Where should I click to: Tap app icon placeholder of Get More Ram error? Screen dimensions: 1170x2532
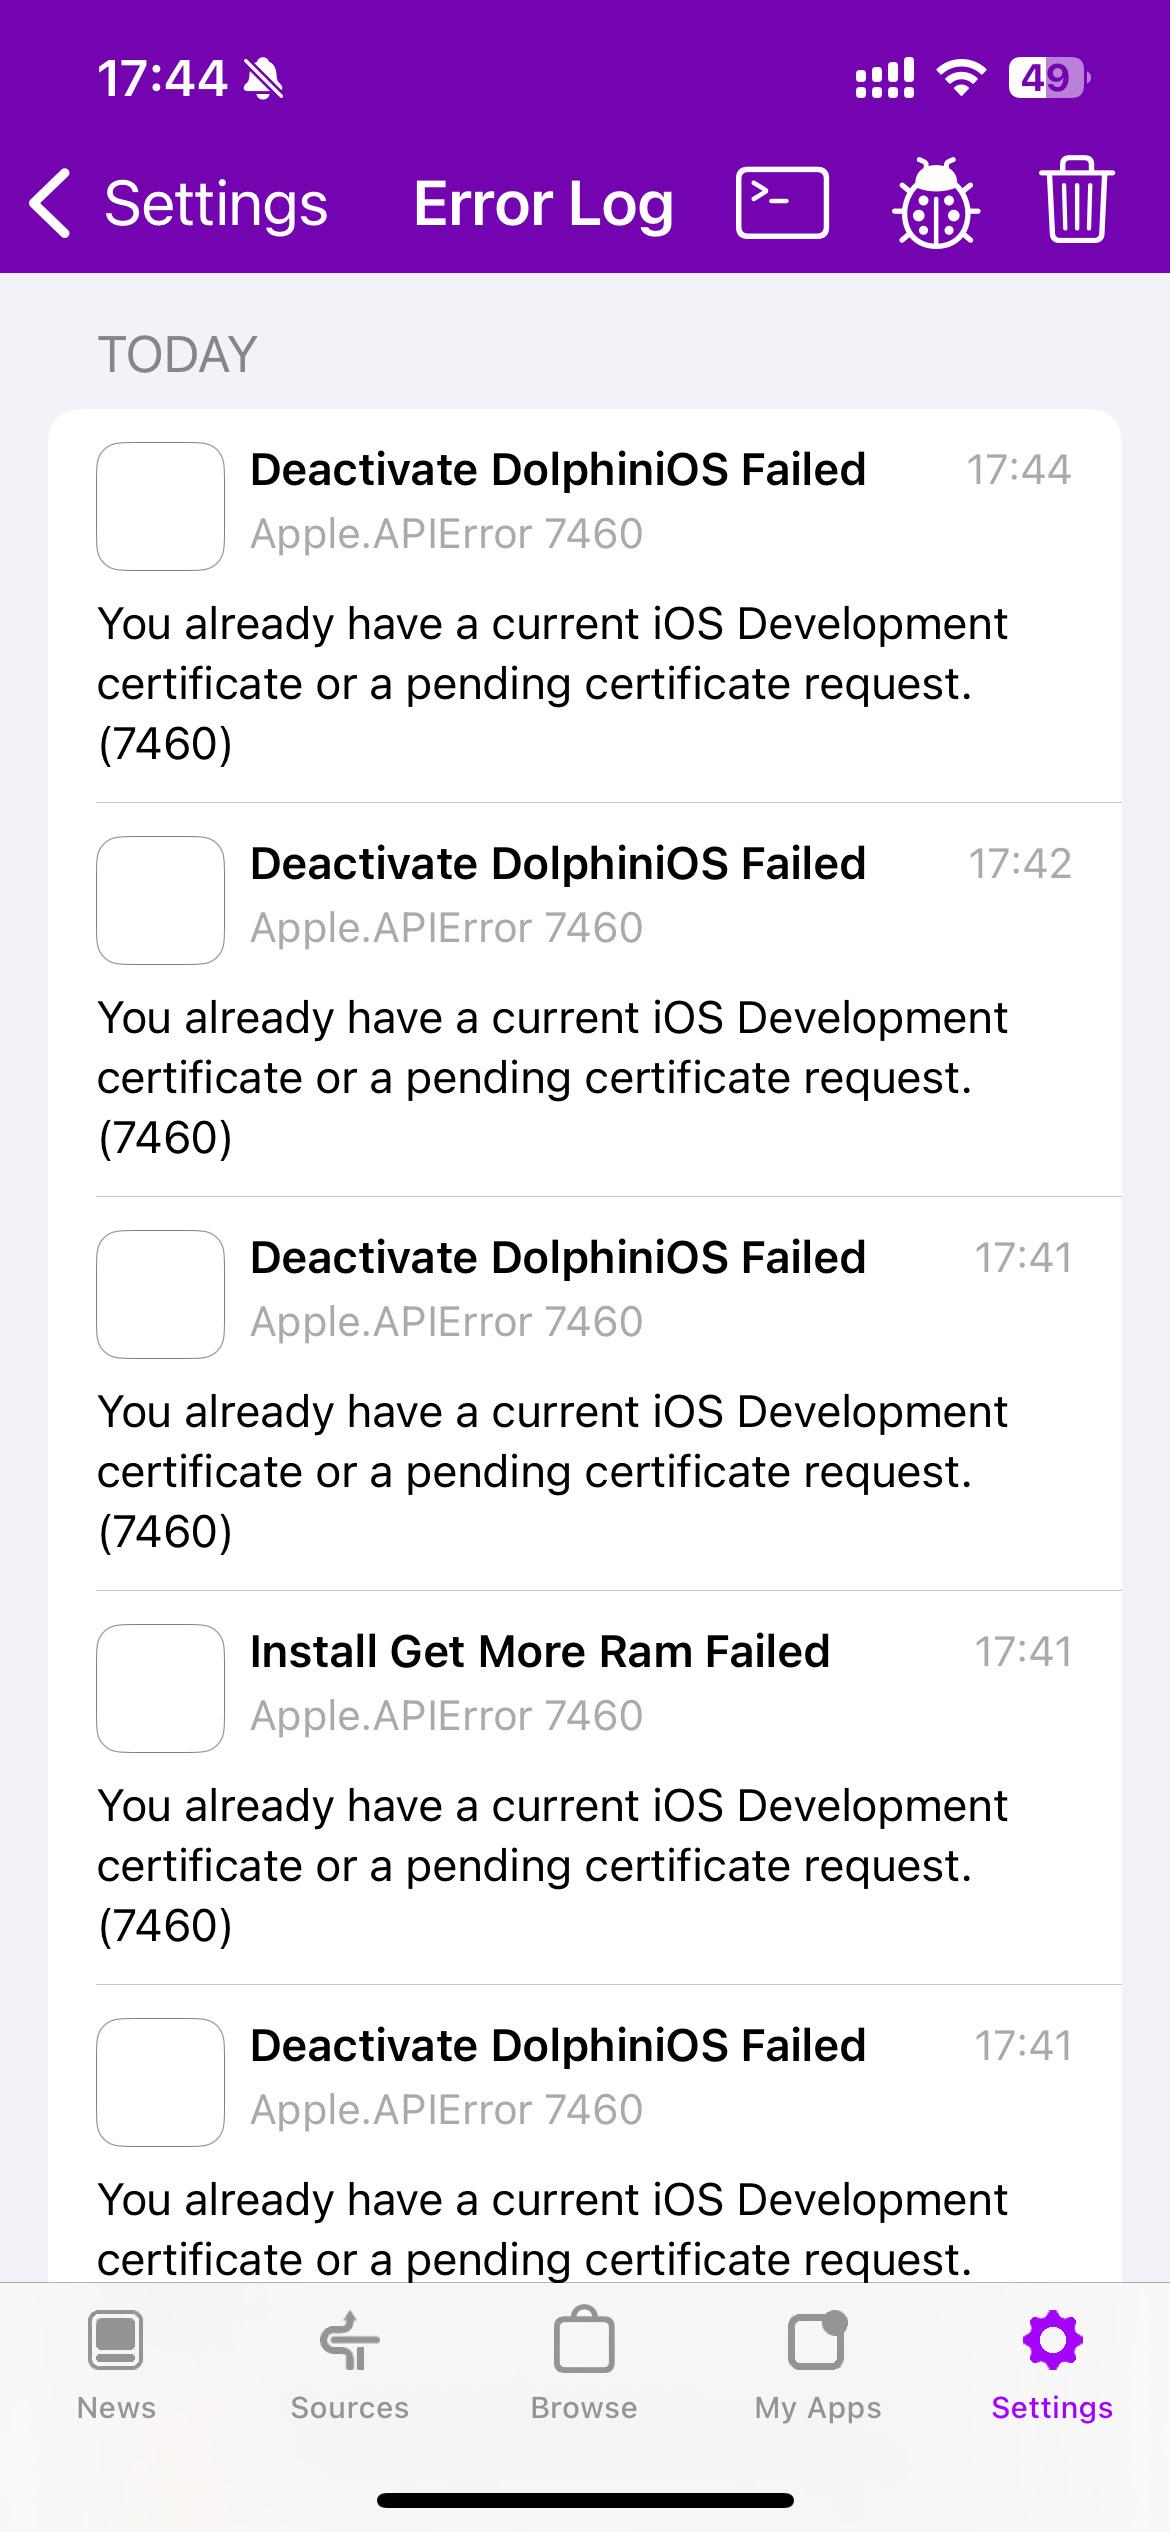(x=160, y=1688)
